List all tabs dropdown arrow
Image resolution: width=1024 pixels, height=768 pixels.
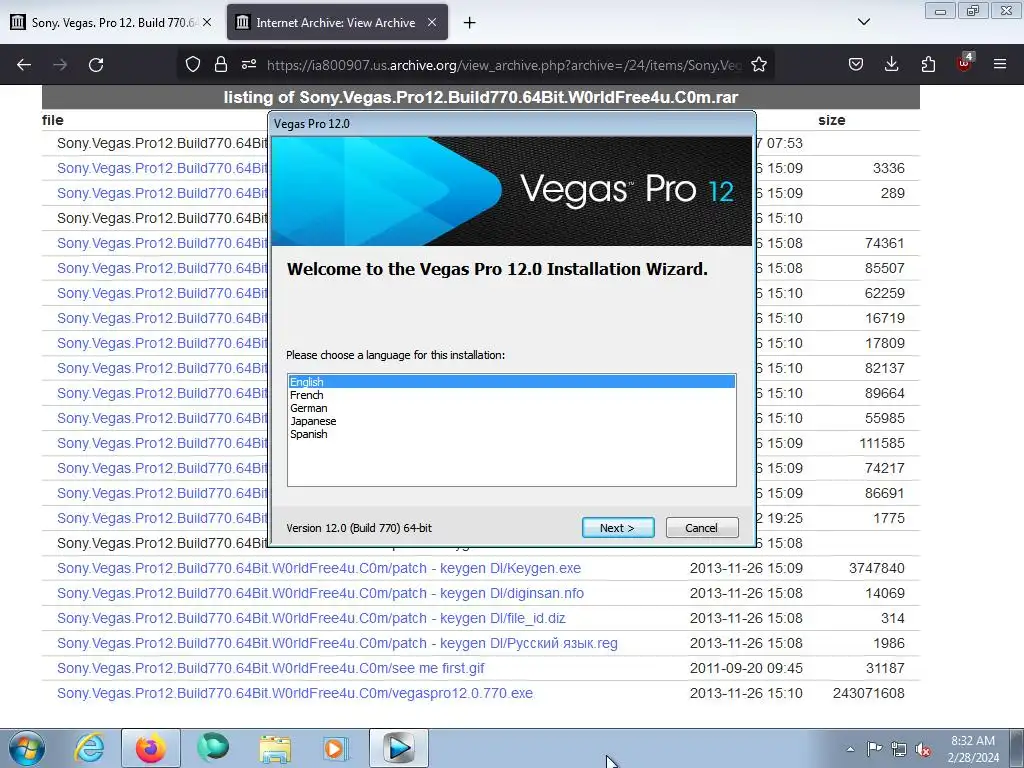click(863, 22)
